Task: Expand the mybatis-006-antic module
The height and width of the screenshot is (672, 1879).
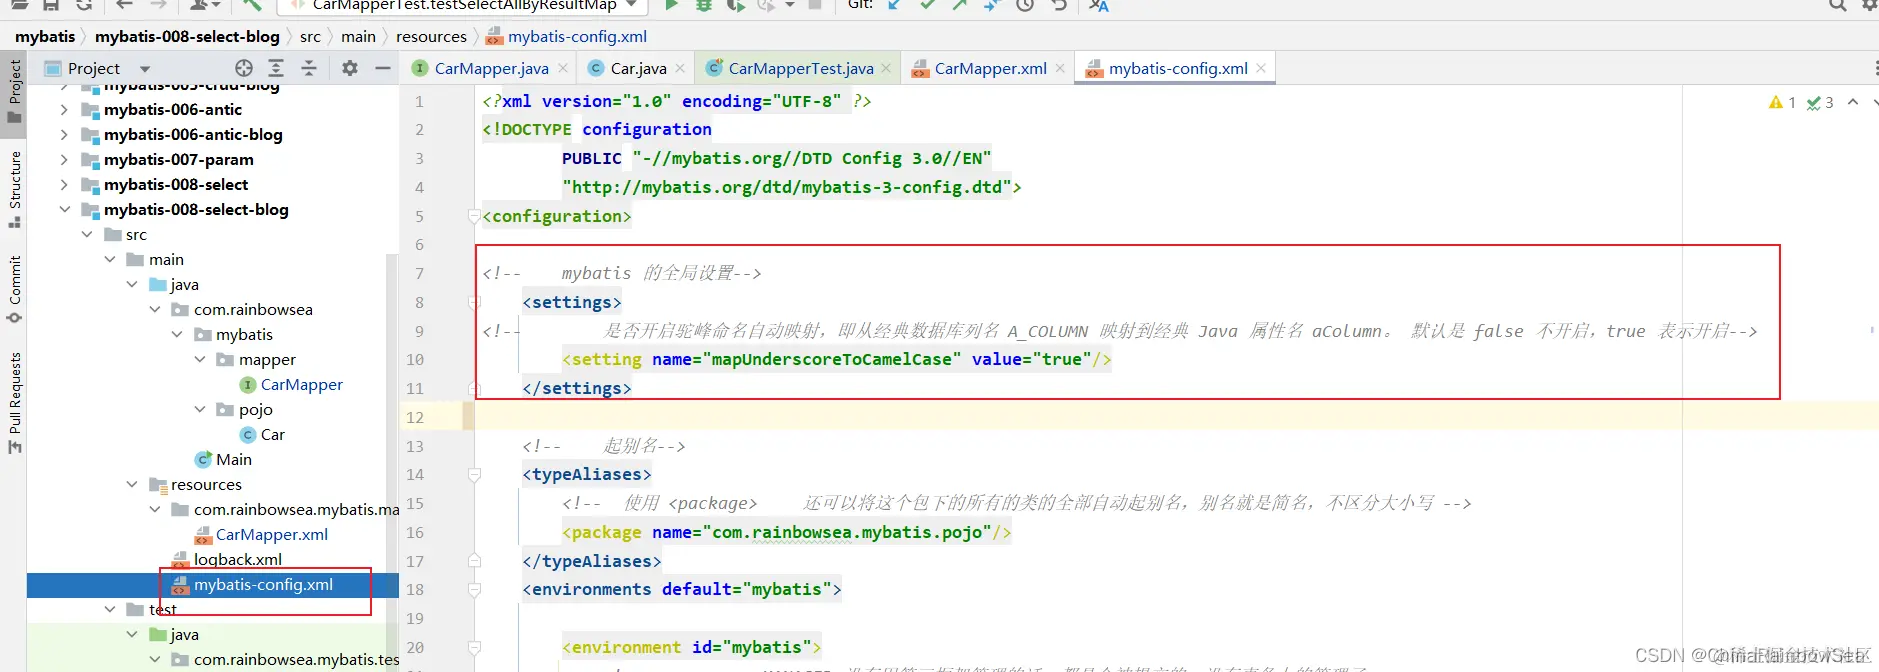Action: pyautogui.click(x=65, y=110)
